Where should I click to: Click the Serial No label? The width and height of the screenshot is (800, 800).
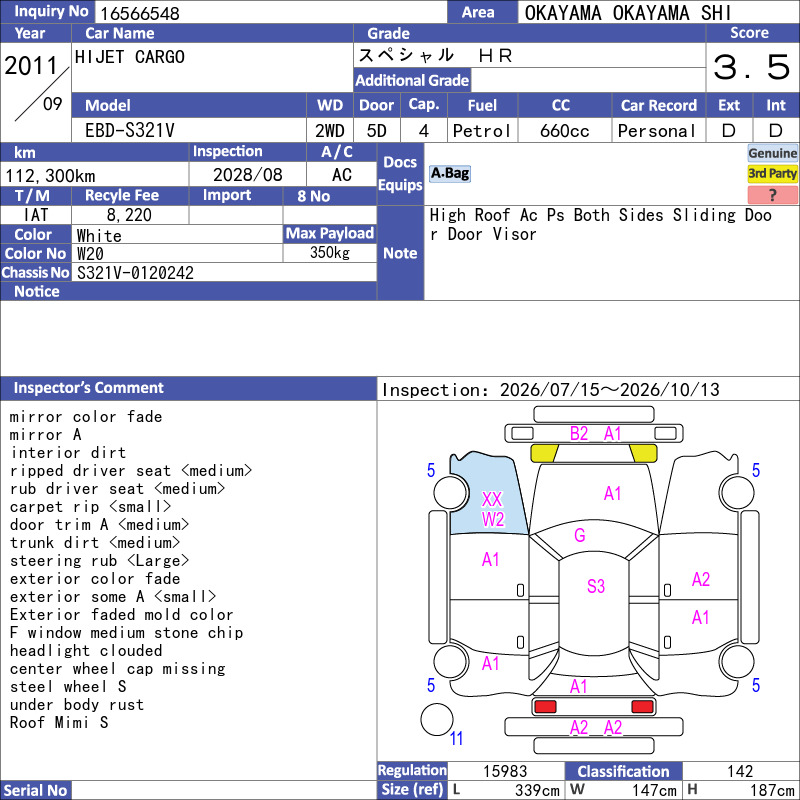click(35, 790)
